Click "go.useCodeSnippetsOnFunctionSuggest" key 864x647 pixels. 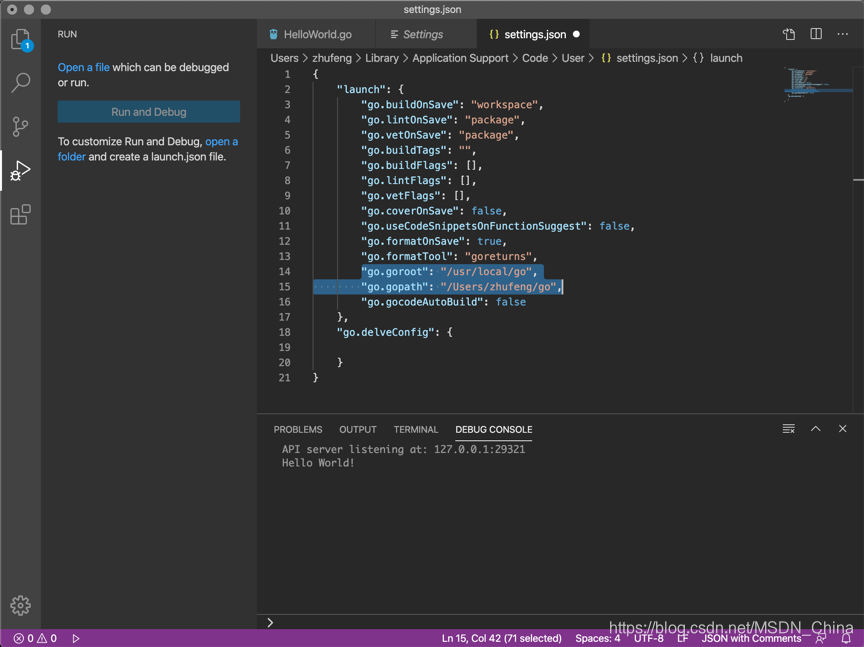[474, 226]
